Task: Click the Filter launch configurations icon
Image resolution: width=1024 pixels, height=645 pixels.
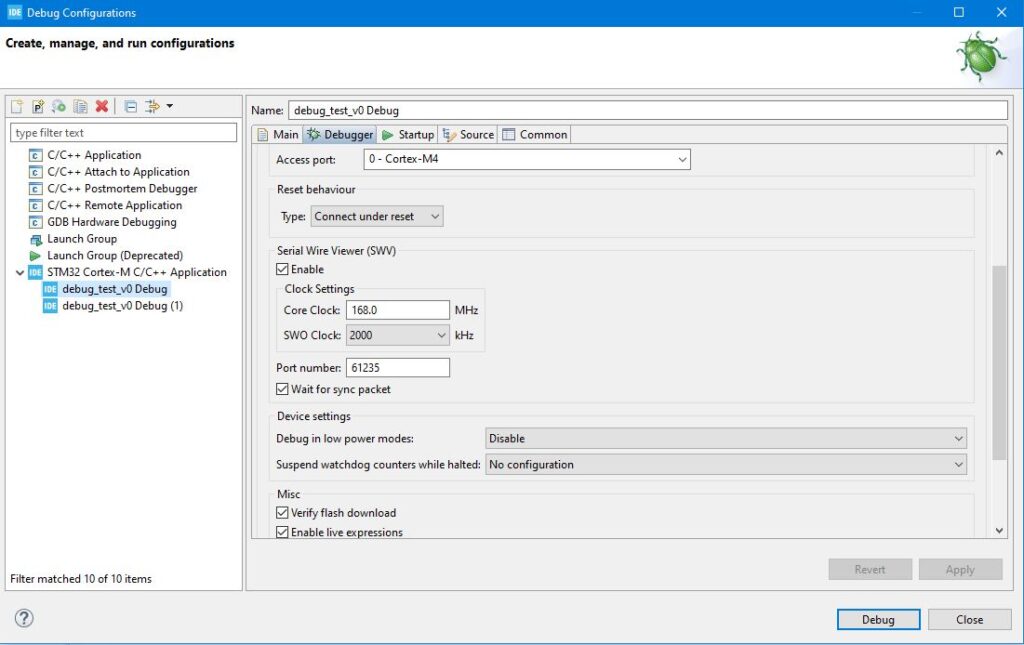Action: click(153, 106)
